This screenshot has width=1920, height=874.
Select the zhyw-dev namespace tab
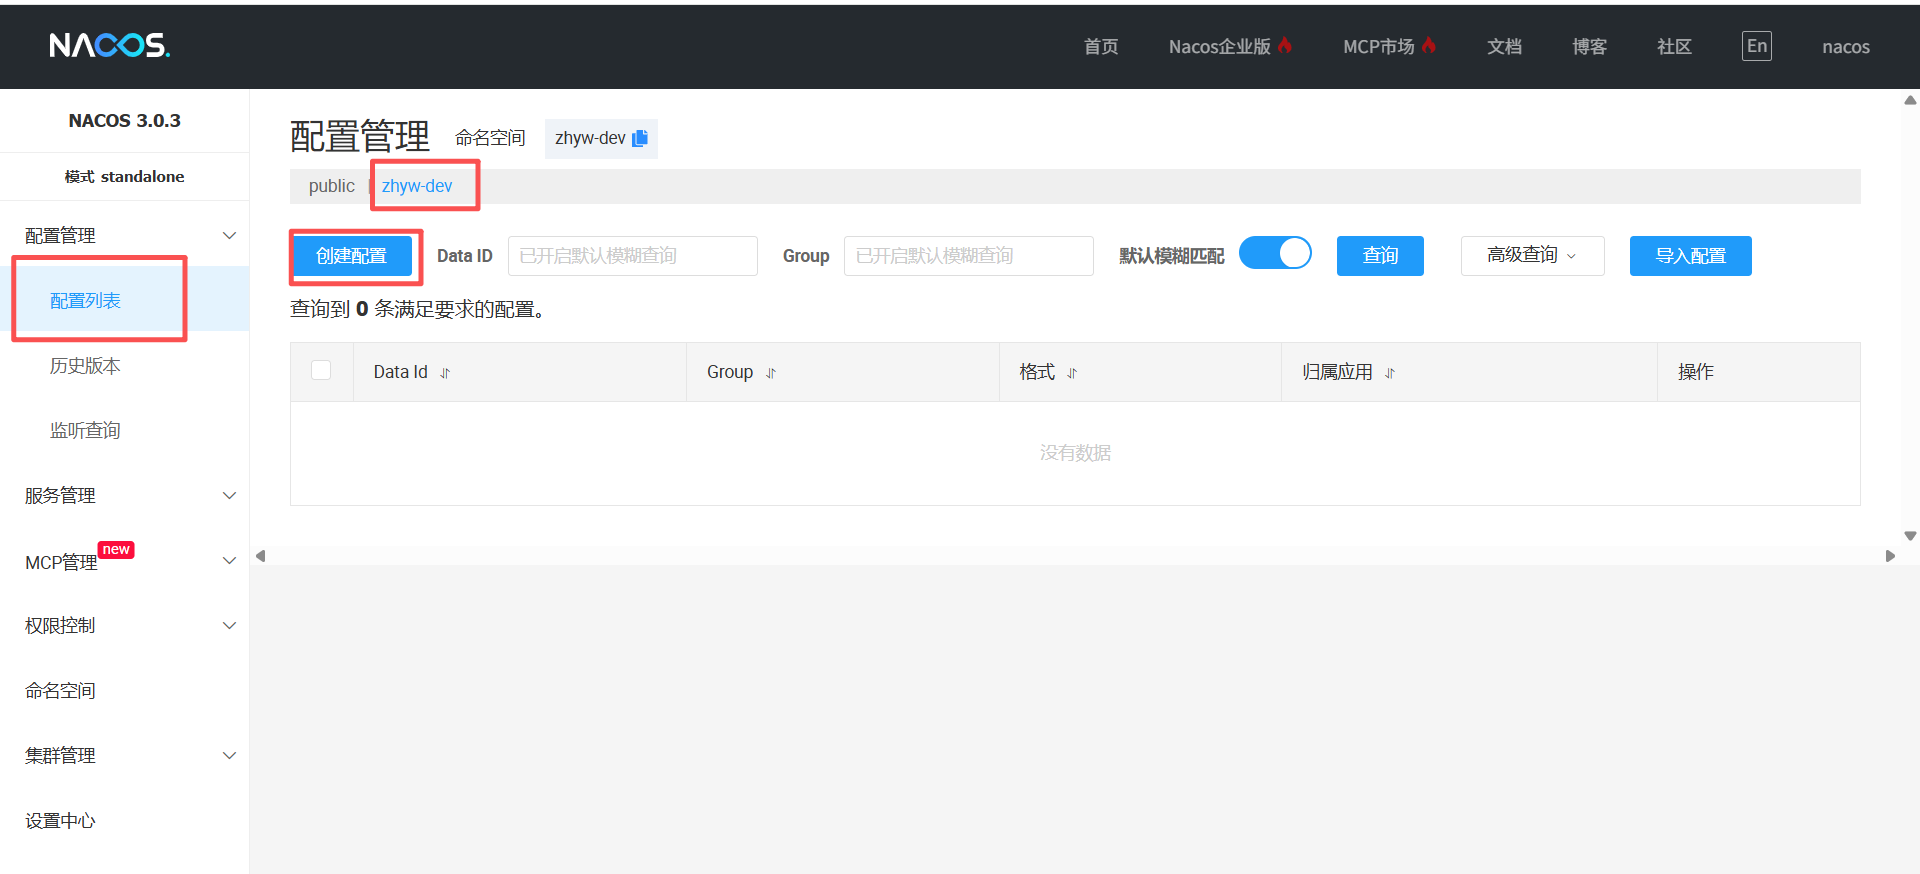[417, 186]
